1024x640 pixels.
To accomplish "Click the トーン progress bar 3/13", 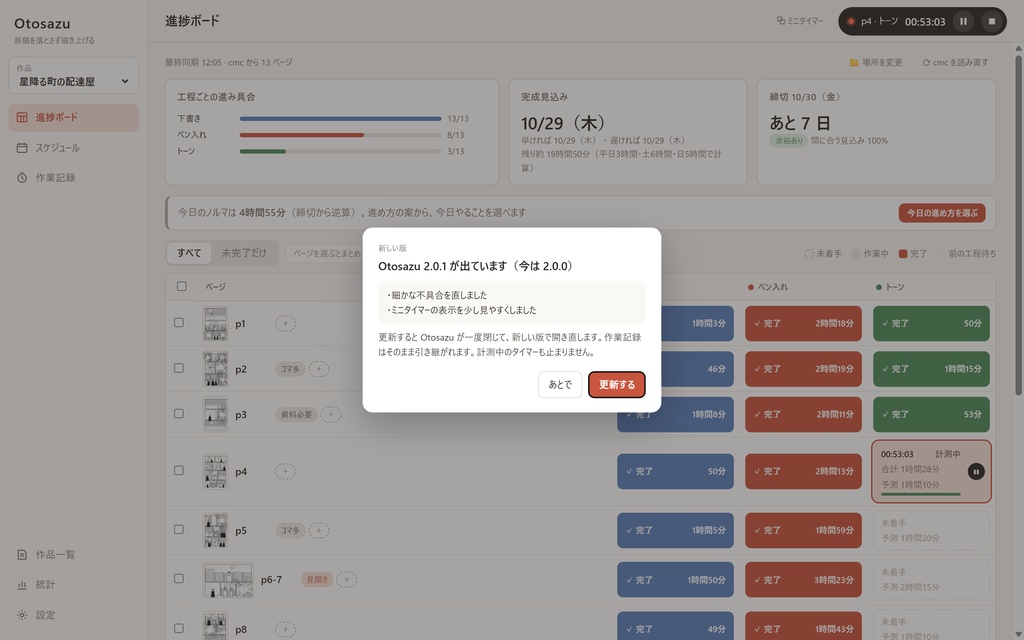I will pyautogui.click(x=340, y=152).
